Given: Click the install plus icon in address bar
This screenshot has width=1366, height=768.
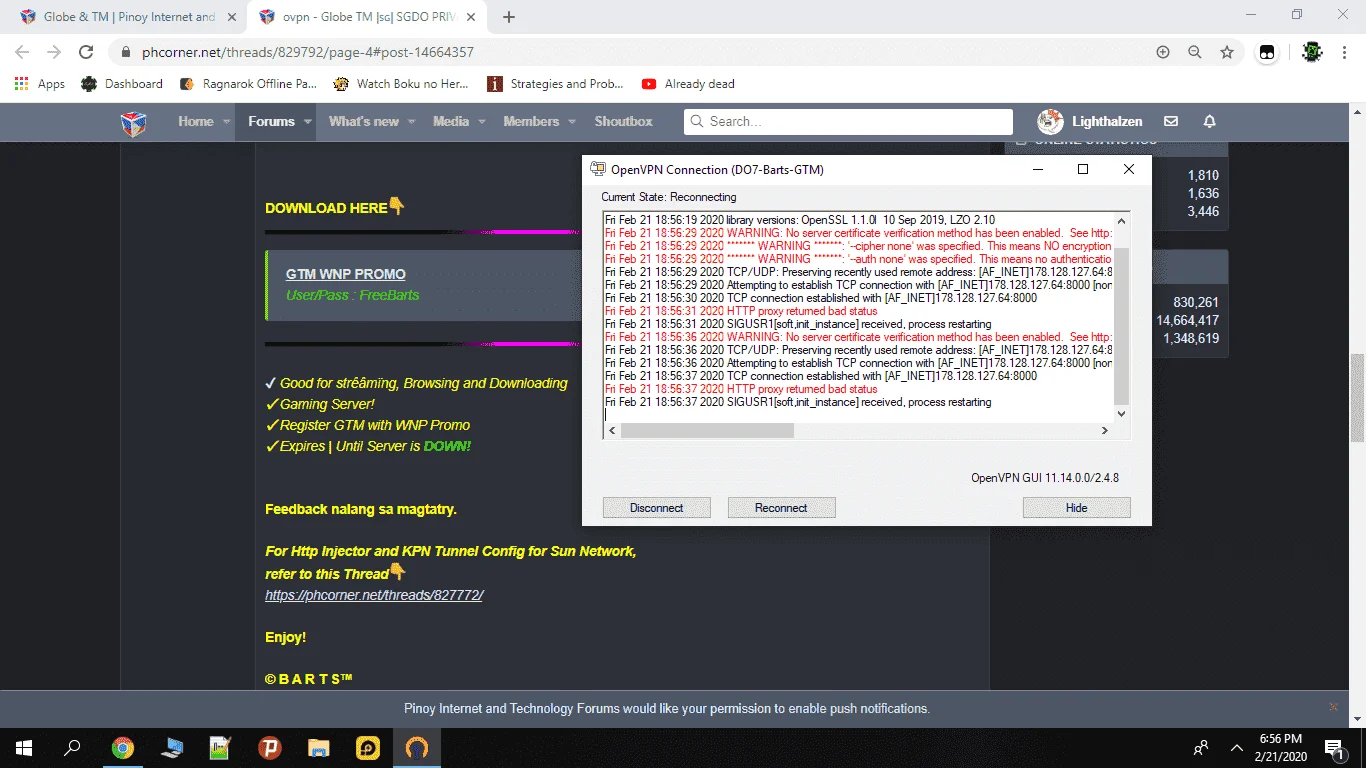Looking at the screenshot, I should click(x=1162, y=52).
